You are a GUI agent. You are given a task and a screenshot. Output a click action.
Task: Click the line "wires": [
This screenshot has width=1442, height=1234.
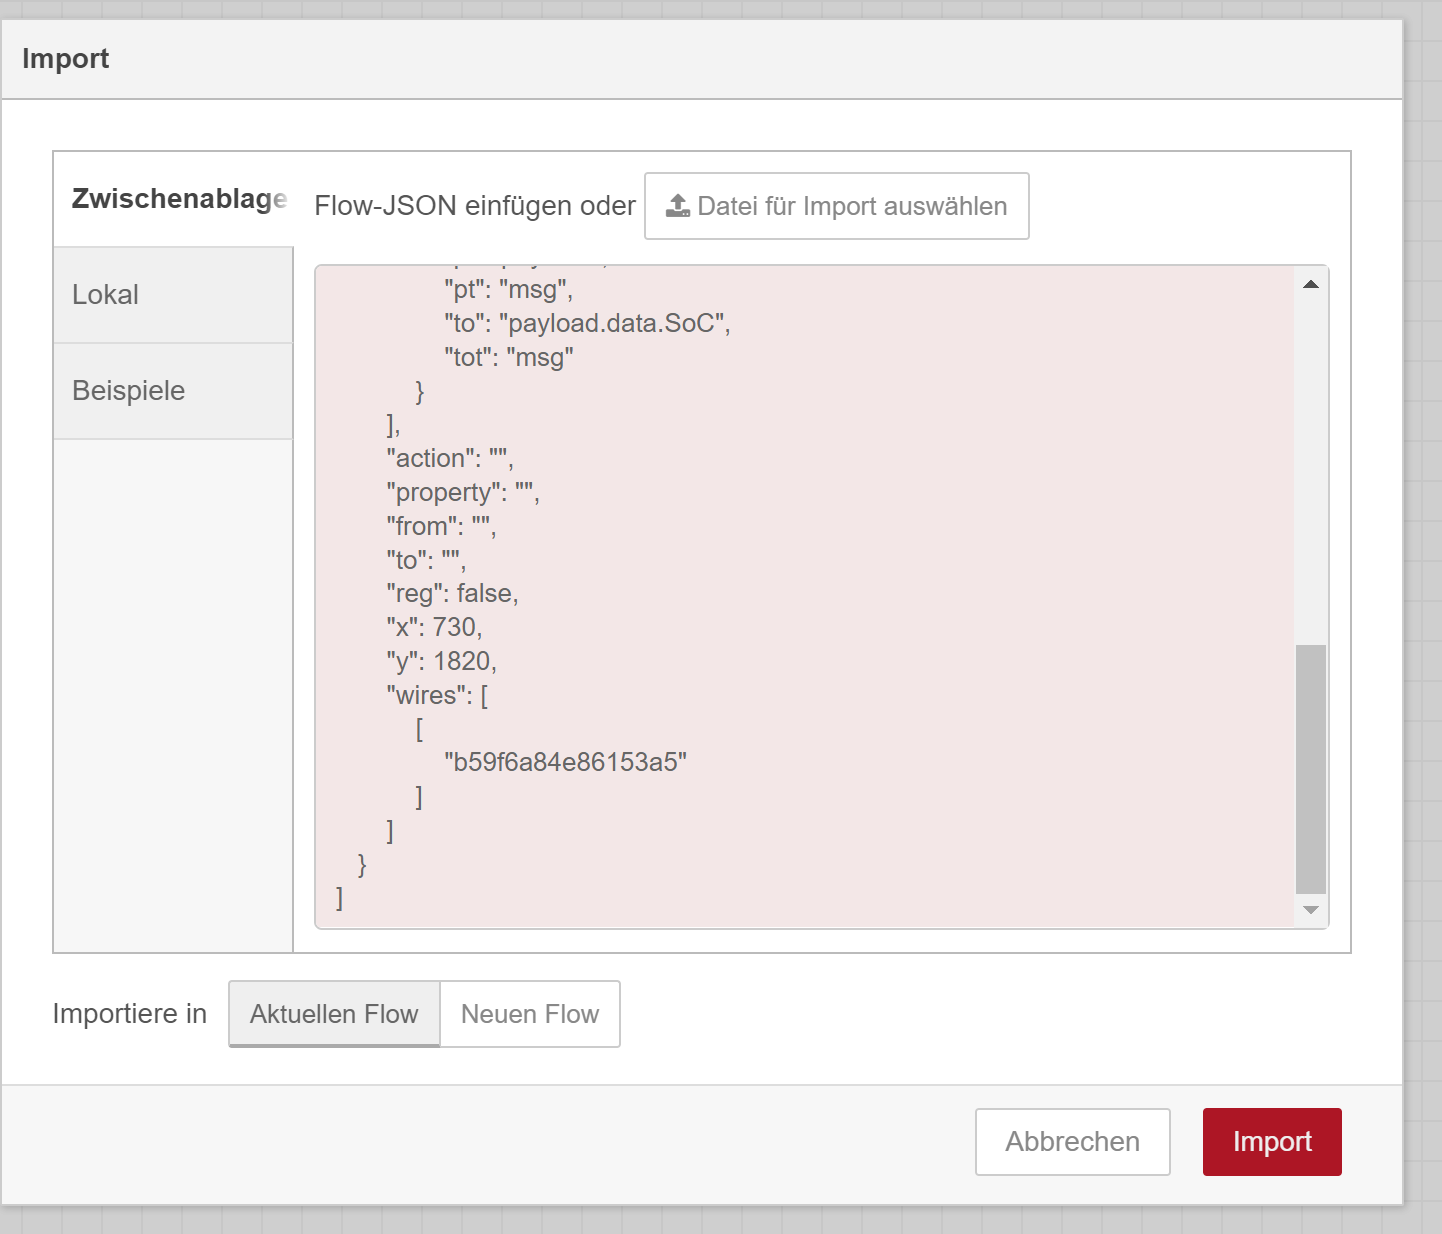coord(438,695)
